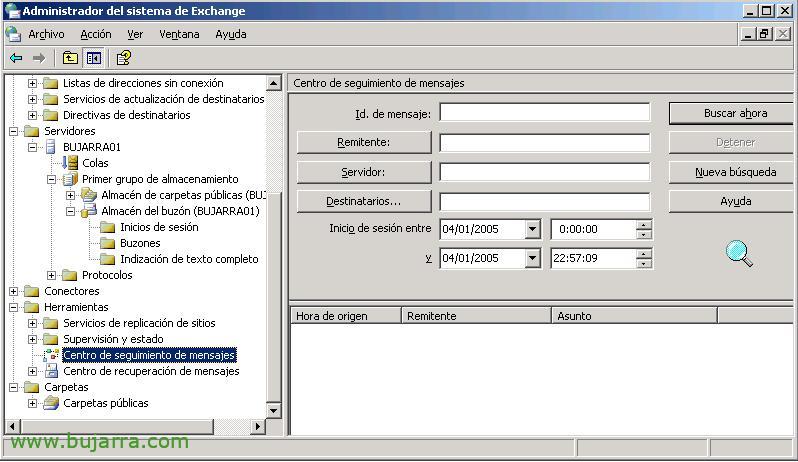Click the BUJARRA01 server icon
798x462 pixels.
pyautogui.click(x=51, y=147)
